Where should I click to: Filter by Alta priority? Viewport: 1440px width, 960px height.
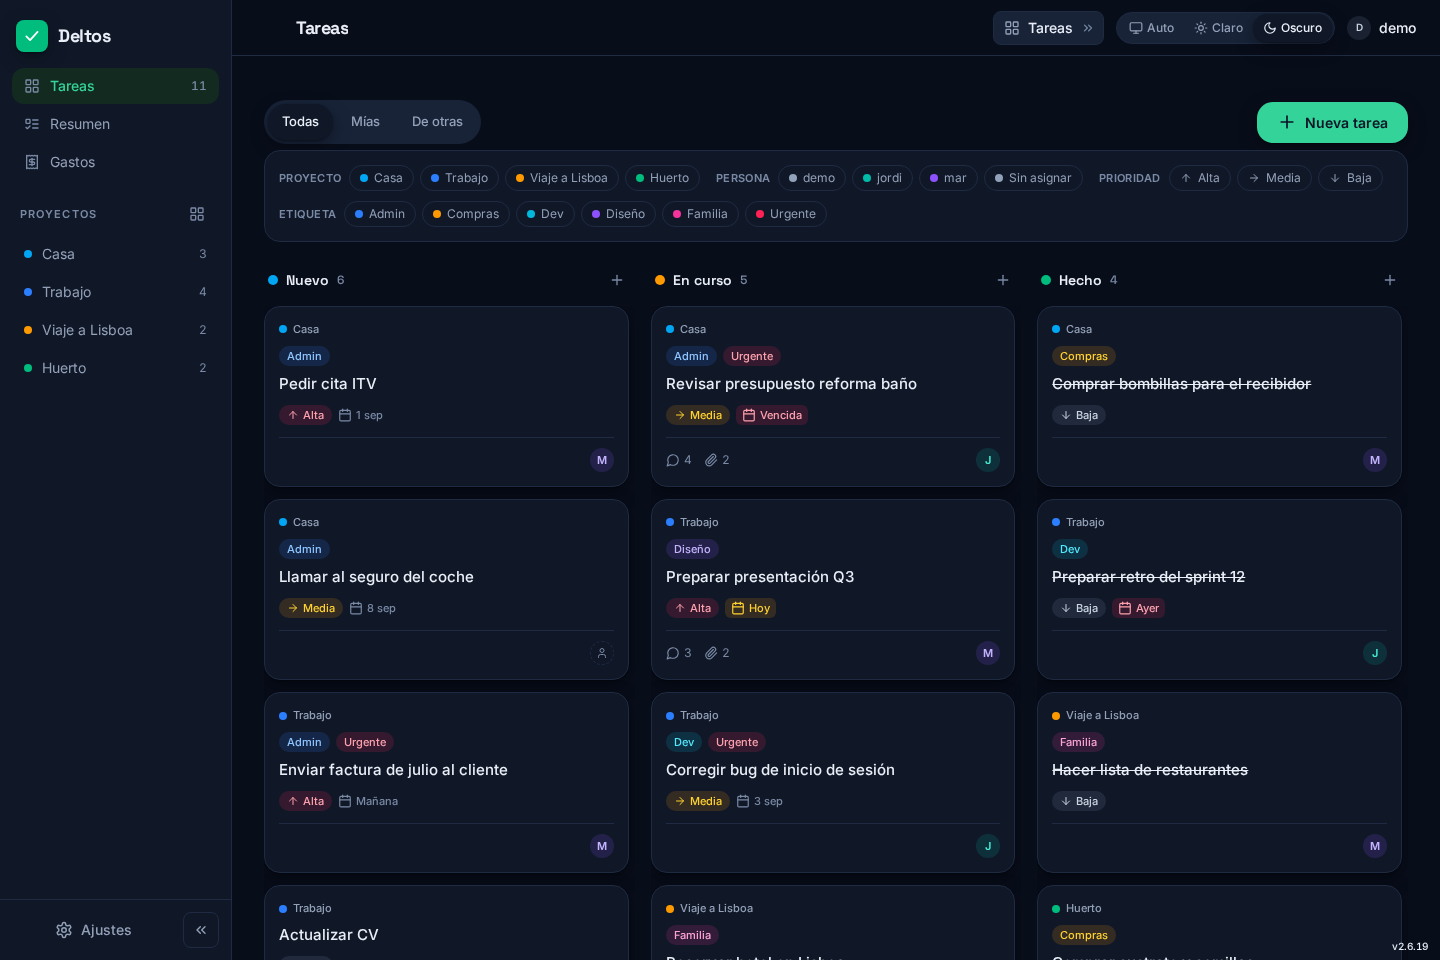click(1200, 178)
